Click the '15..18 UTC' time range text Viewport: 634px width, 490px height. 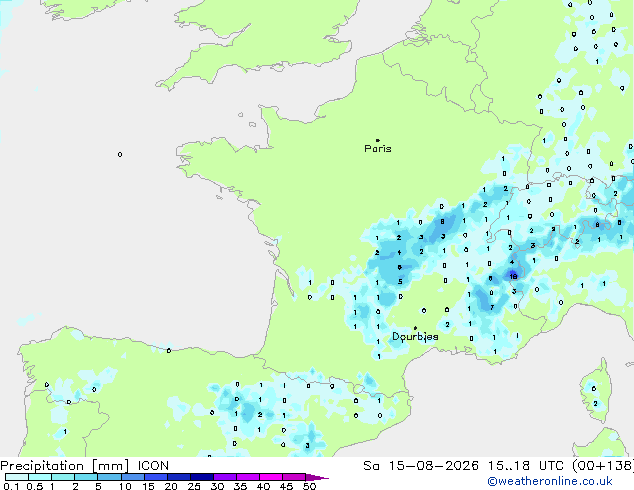pyautogui.click(x=526, y=466)
